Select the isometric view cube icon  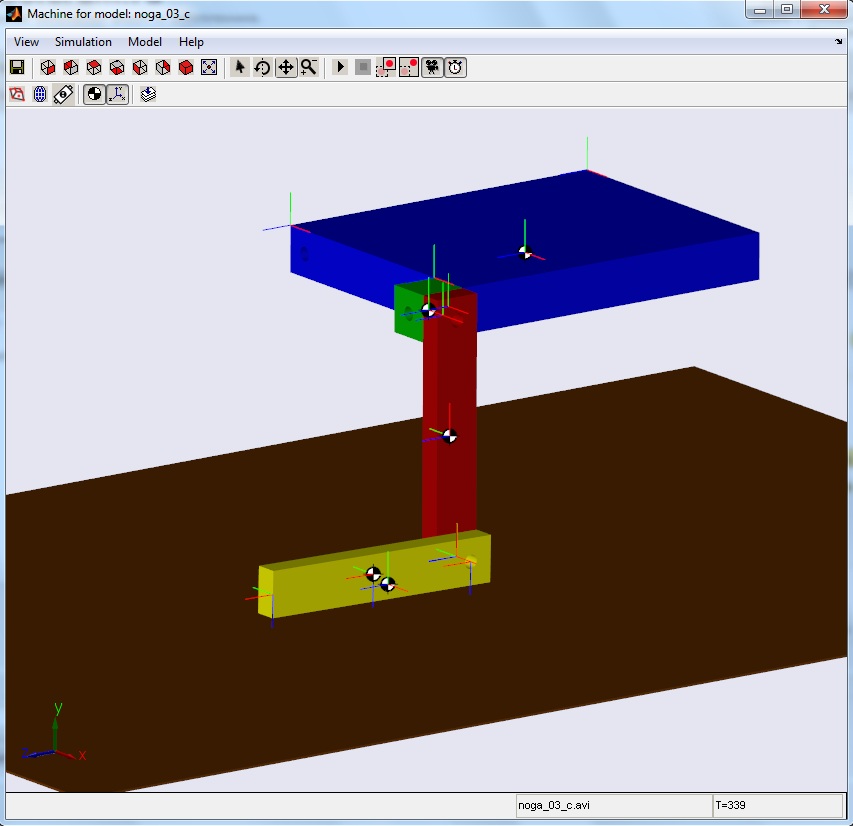point(185,67)
